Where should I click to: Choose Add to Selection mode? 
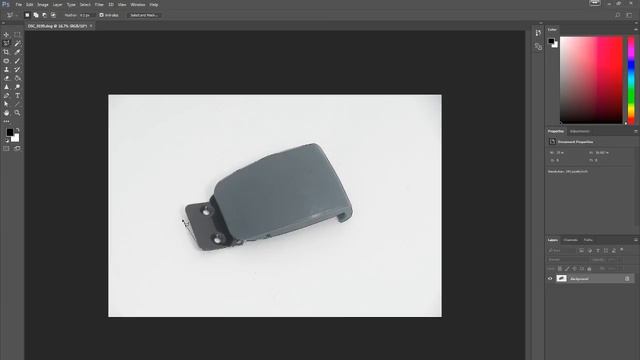click(x=36, y=15)
